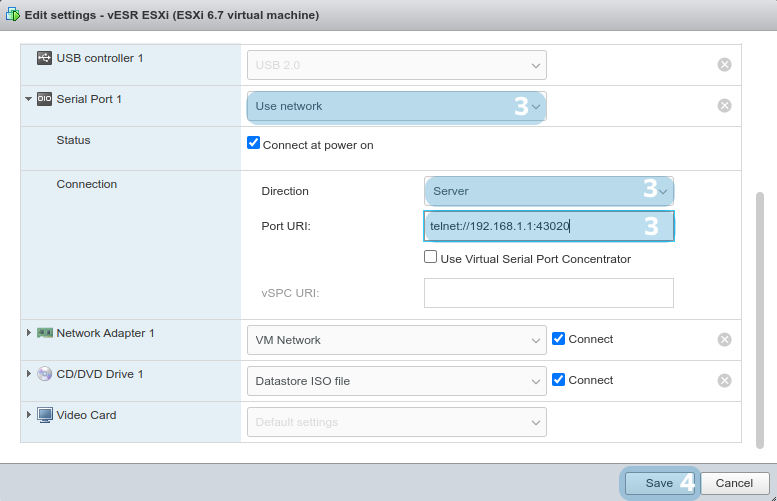Remove the Serial Port 1 device
Screen dimensions: 777x501
point(724,106)
